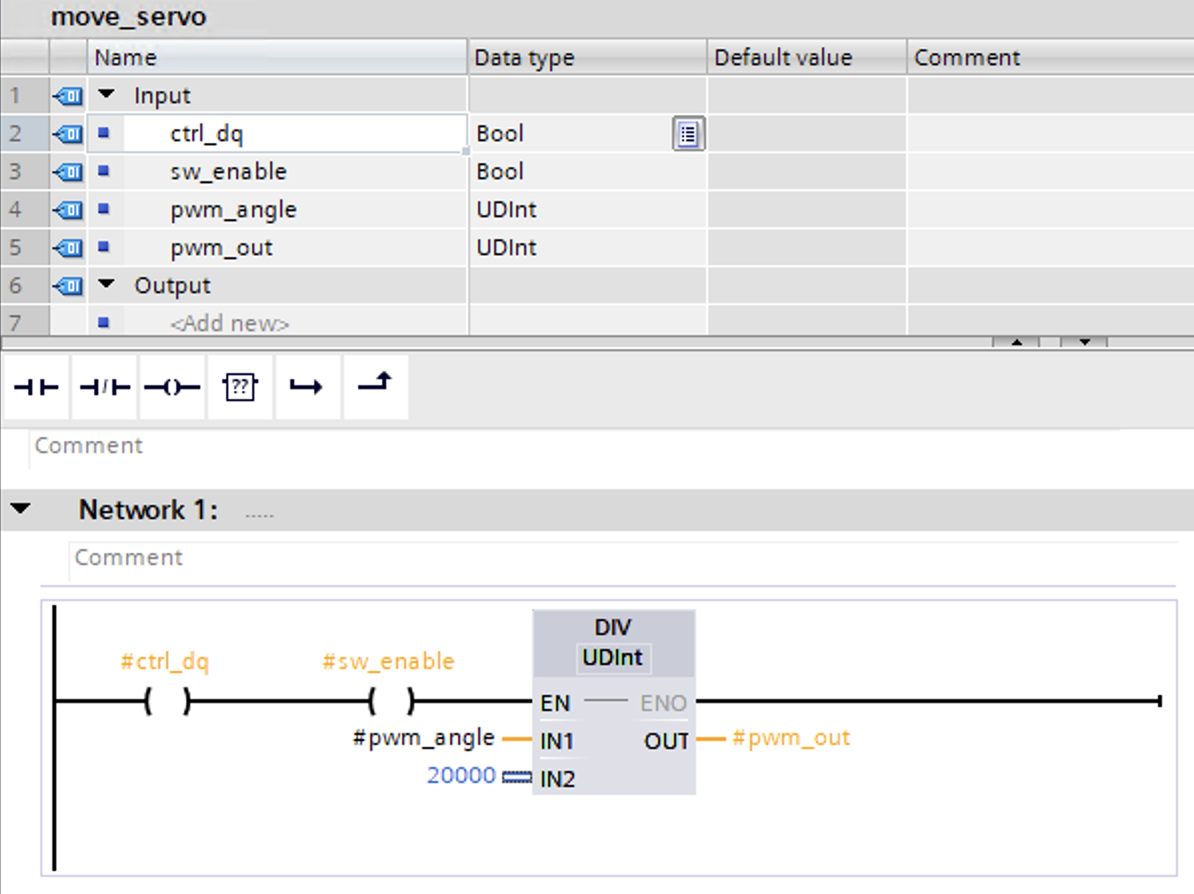
Task: Click the open branch icon
Action: [307, 388]
